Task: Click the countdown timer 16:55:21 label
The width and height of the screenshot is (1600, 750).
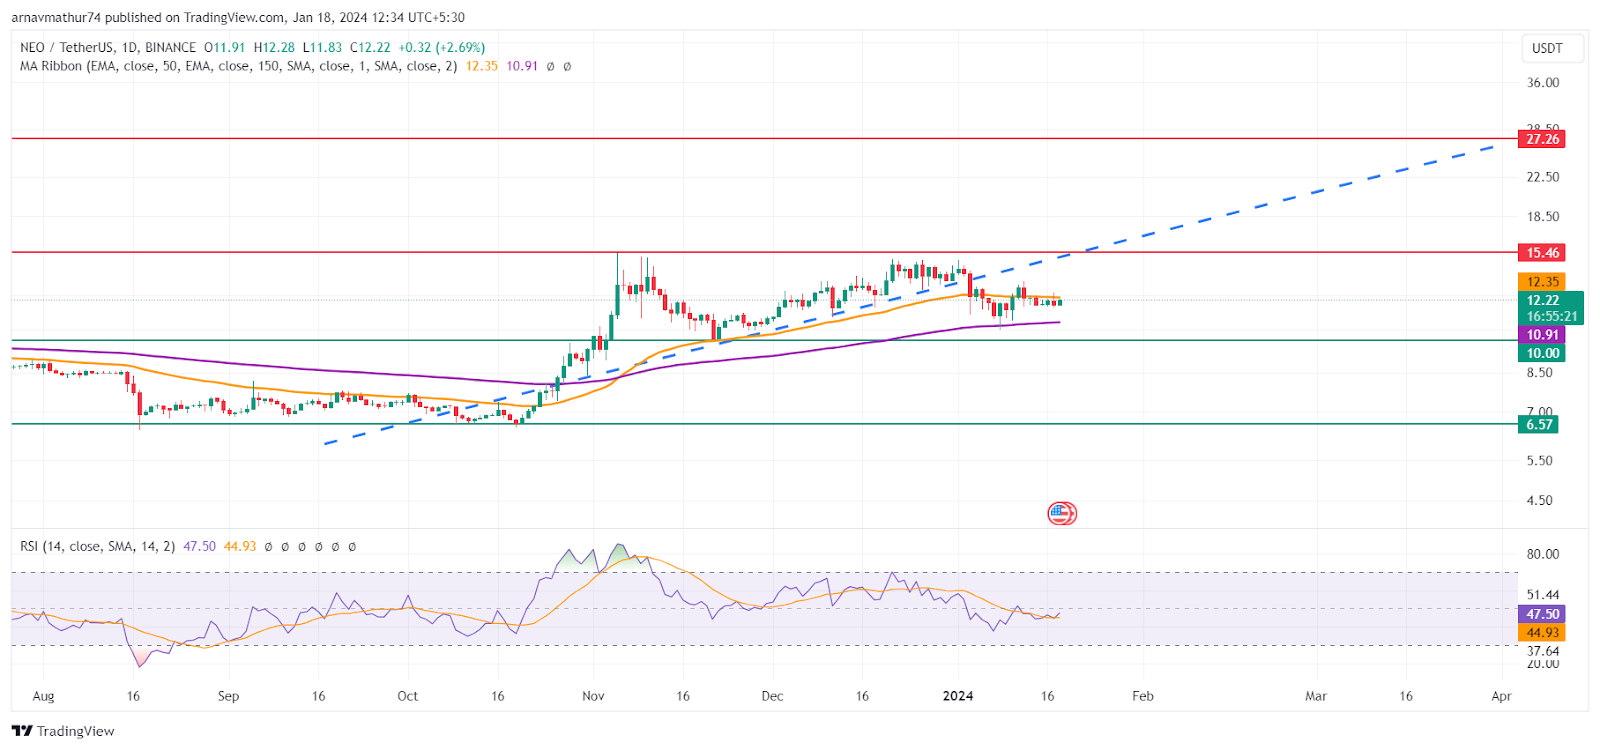Action: [1551, 316]
